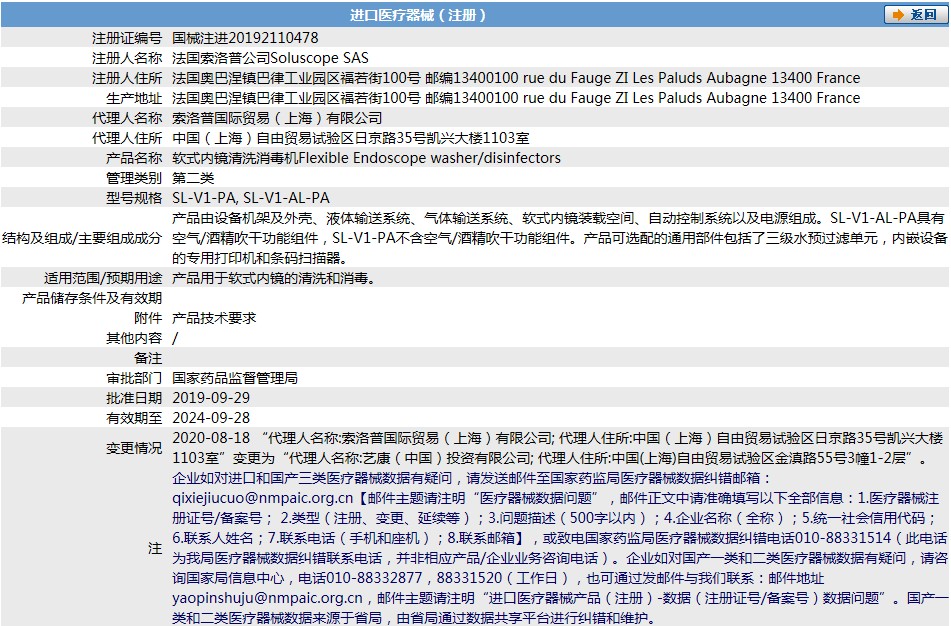Screen dimensions: 951x626
Task: Select agent name 索洛普国际贸易（上海）有限公司
Action: coord(277,118)
